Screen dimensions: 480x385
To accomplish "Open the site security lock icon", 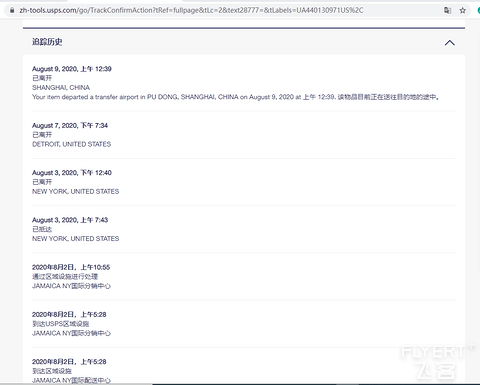I will point(12,10).
